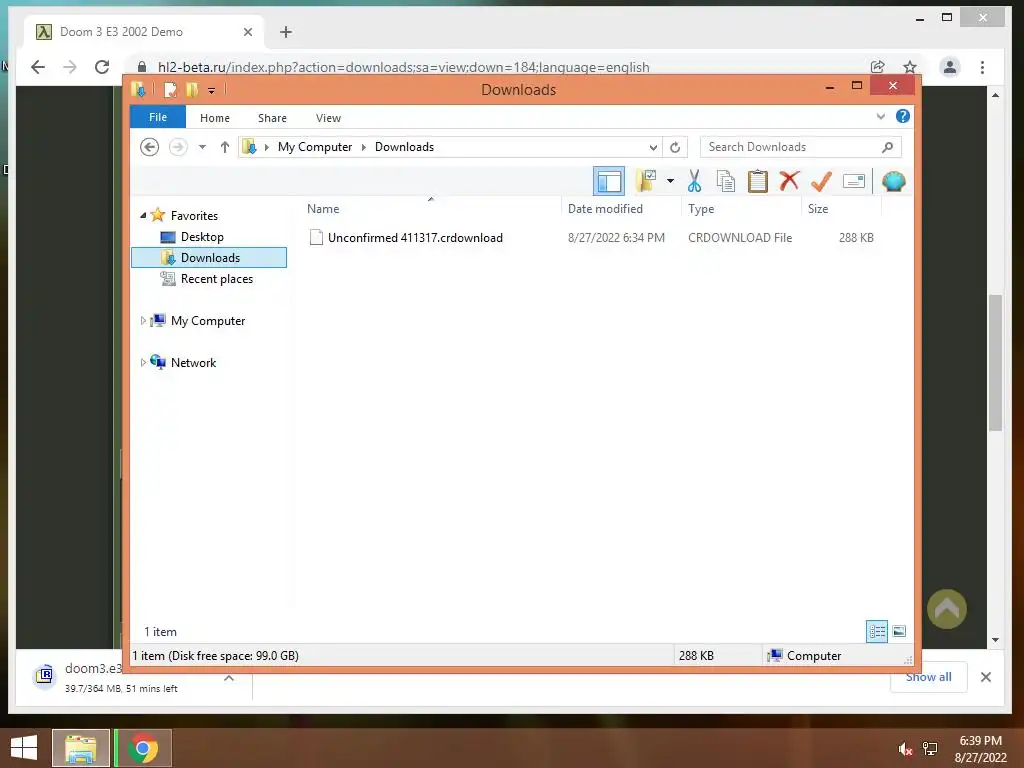The image size is (1024, 768).
Task: Click Show all downloads in Chrome
Action: pyautogui.click(x=928, y=677)
